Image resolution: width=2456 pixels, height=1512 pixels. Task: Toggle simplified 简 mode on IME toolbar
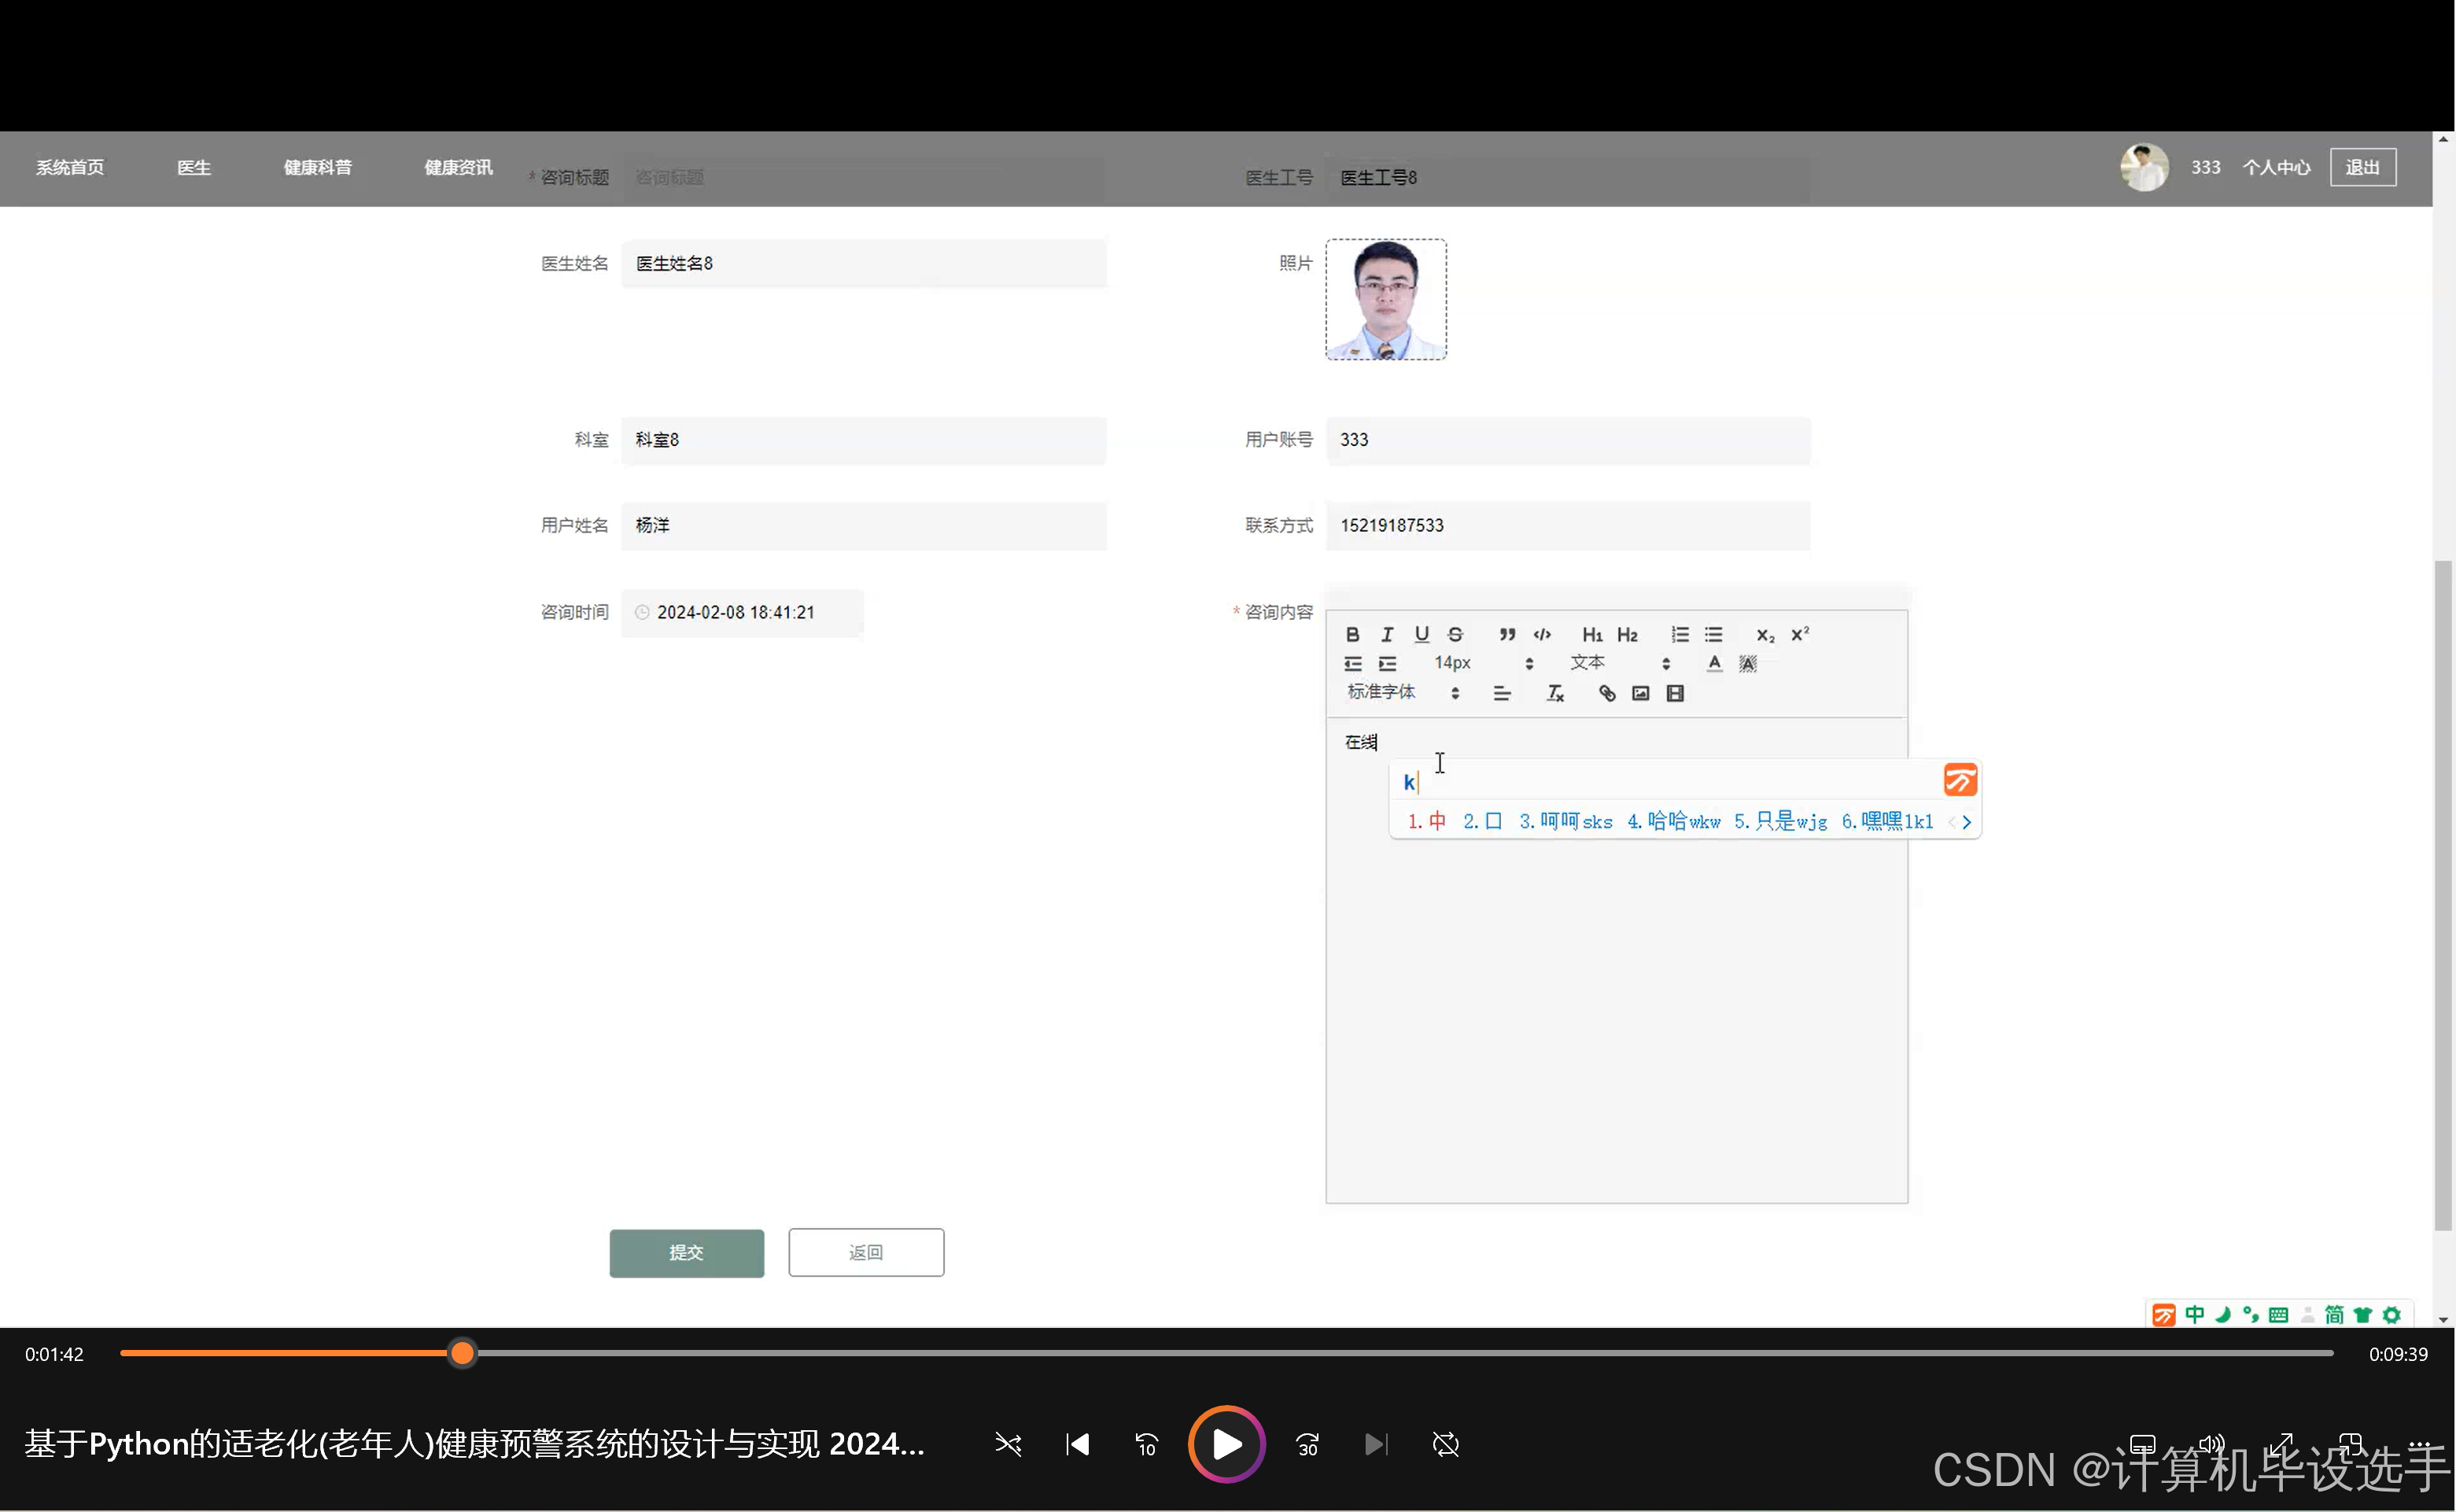(x=2334, y=1315)
